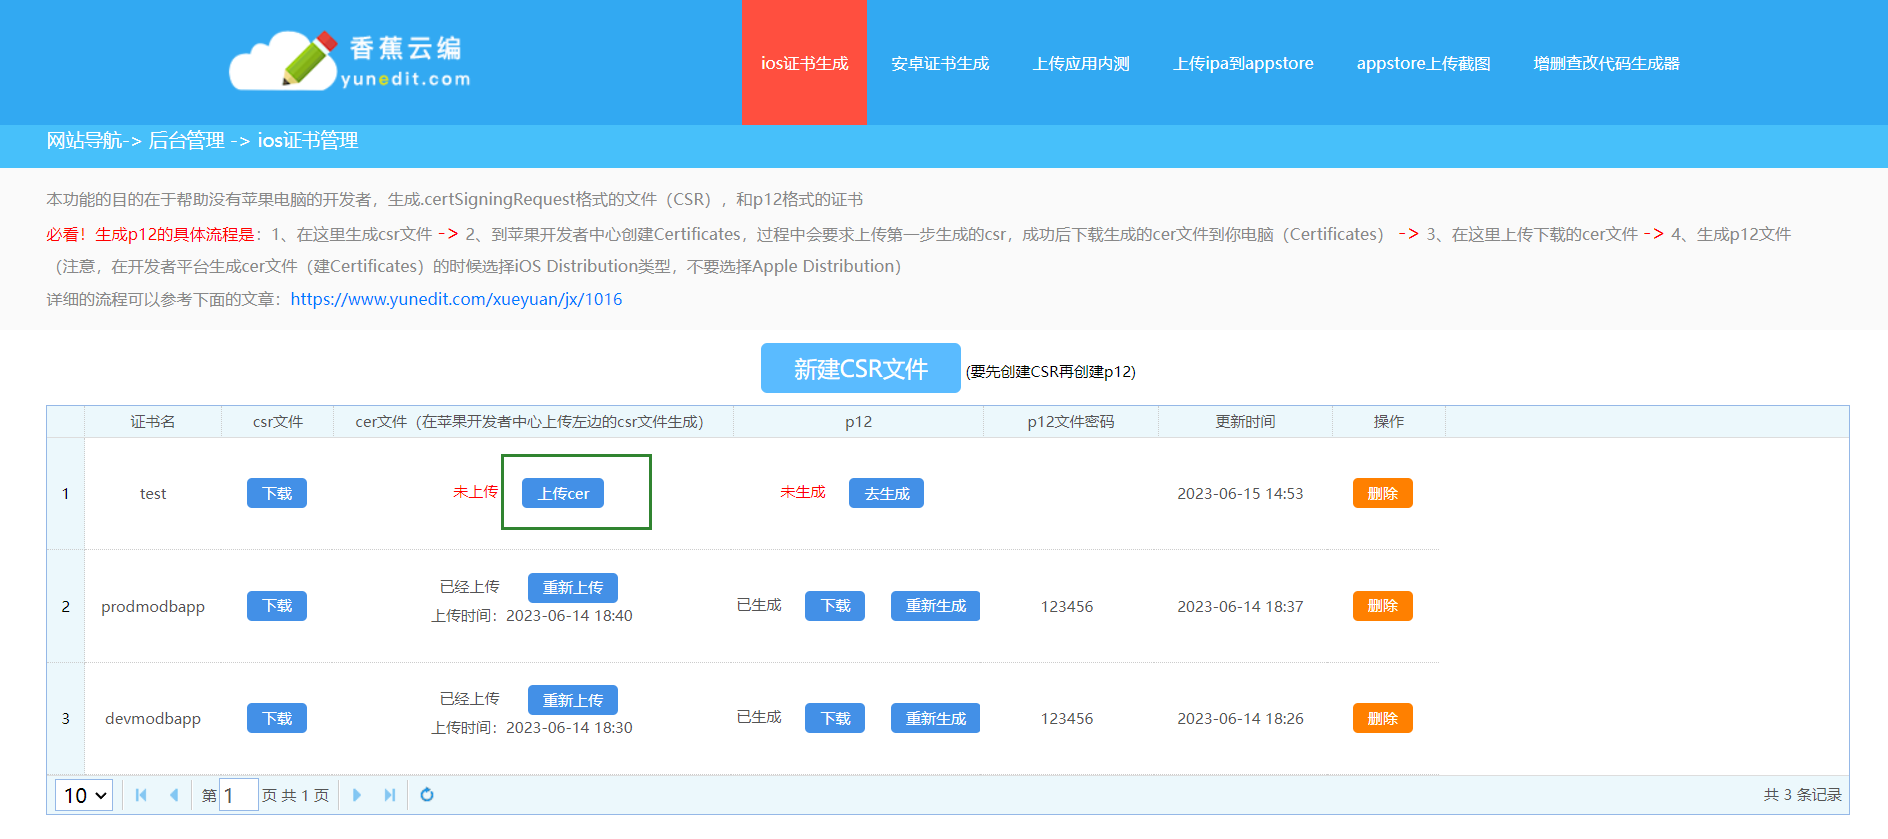Image resolution: width=1888 pixels, height=839 pixels.
Task: Click the 更新时间 column header
Action: [1245, 422]
